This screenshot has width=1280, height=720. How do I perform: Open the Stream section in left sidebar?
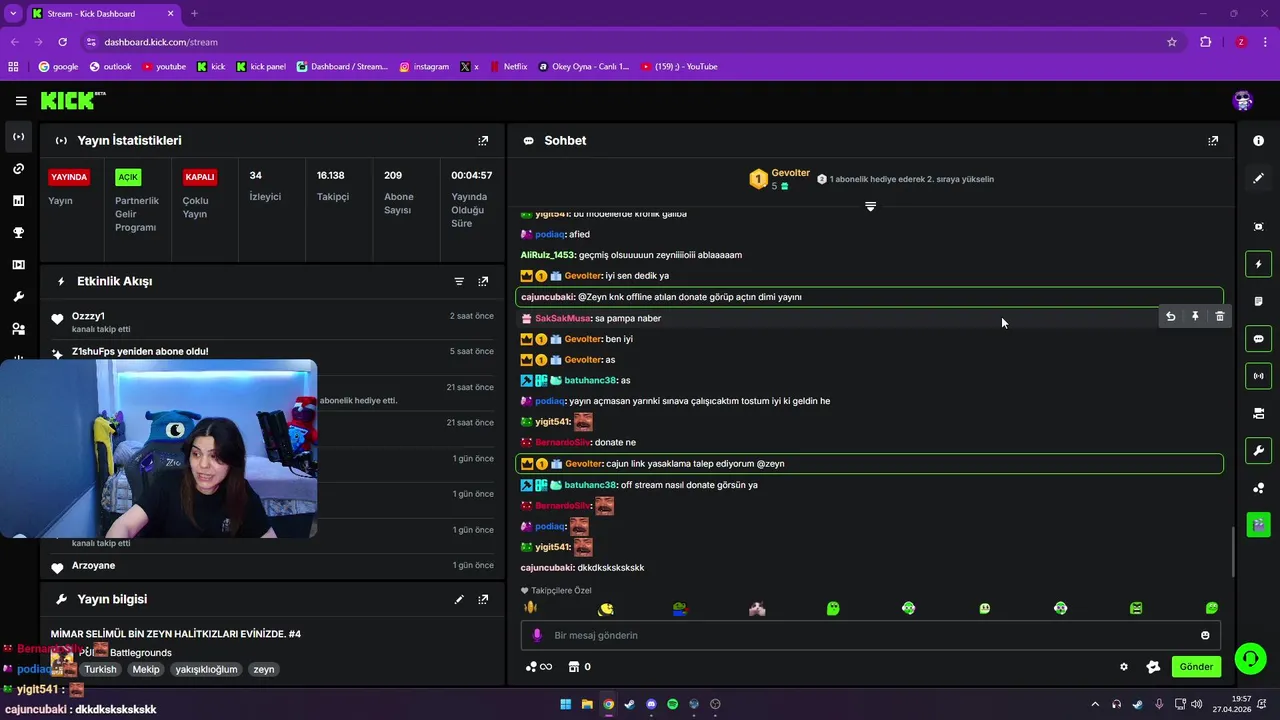click(18, 136)
